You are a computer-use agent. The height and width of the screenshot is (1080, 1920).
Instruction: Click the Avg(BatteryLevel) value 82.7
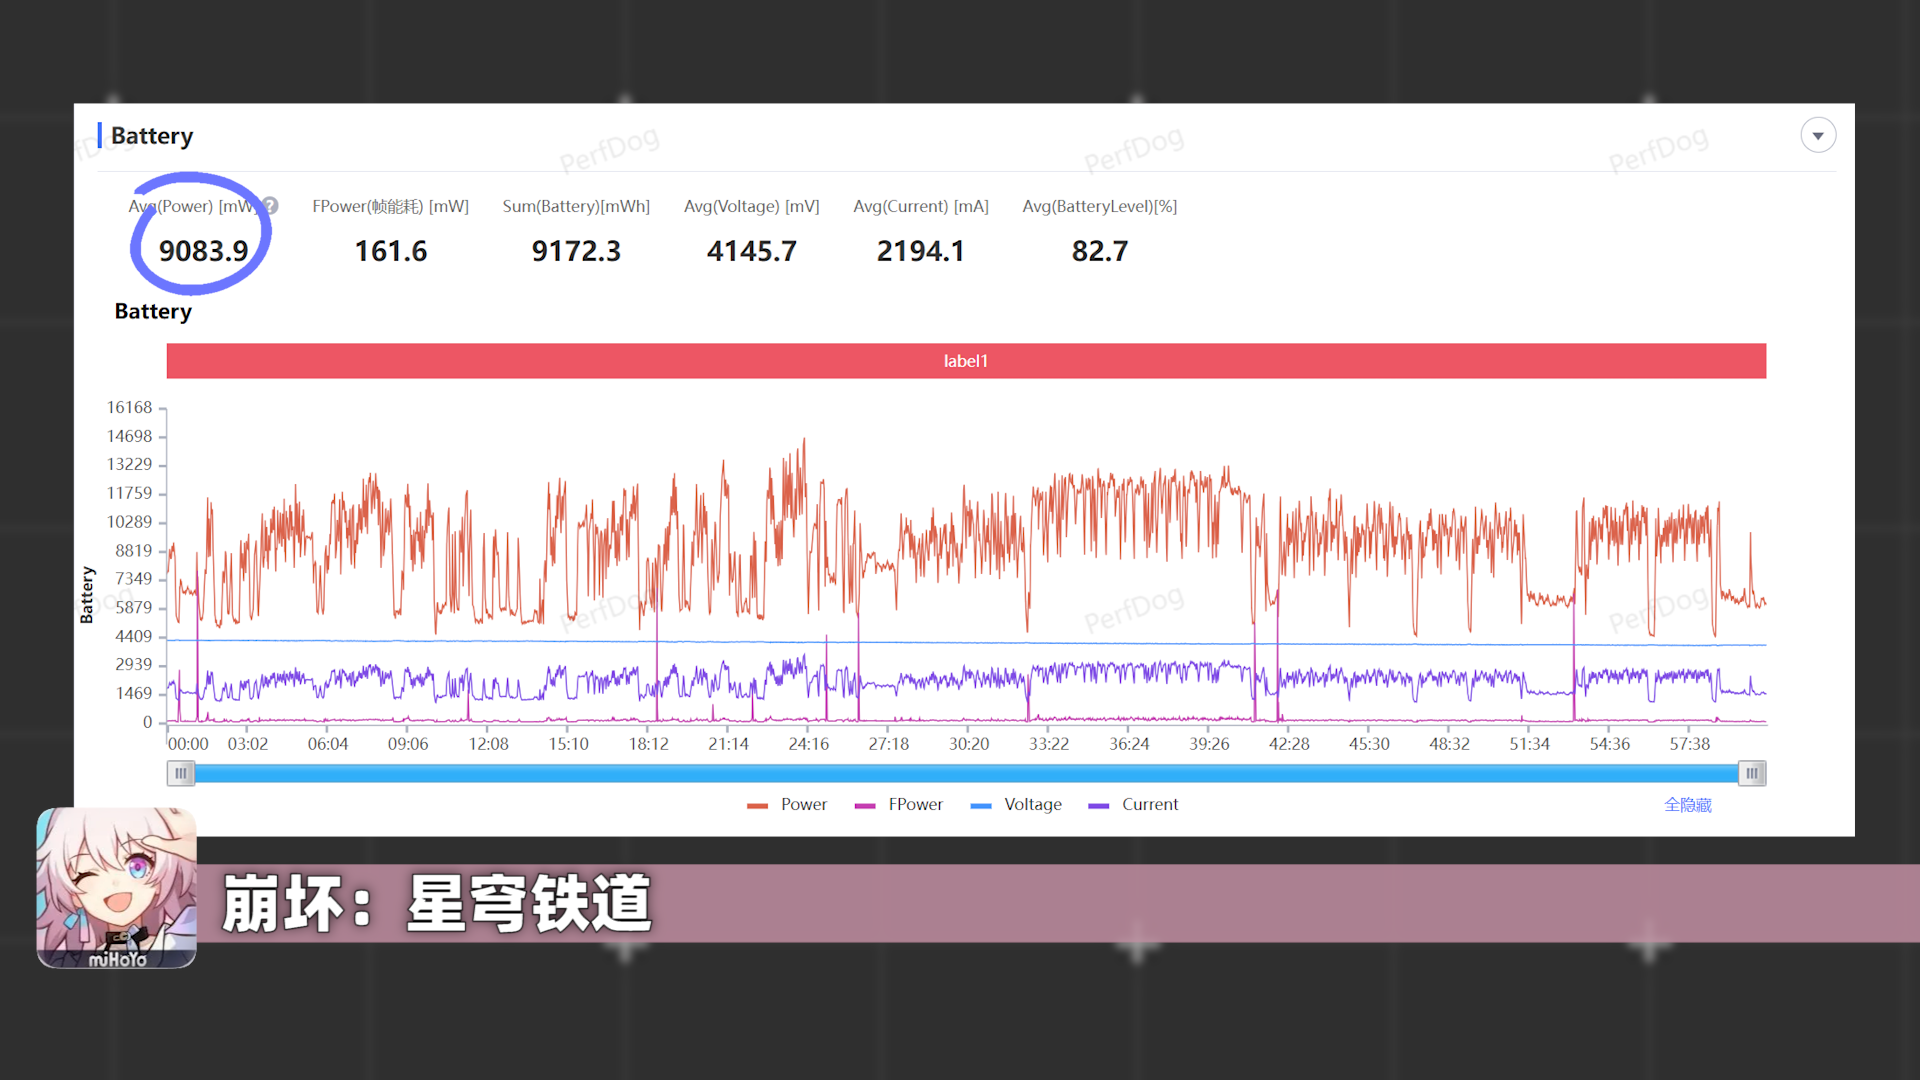1100,251
